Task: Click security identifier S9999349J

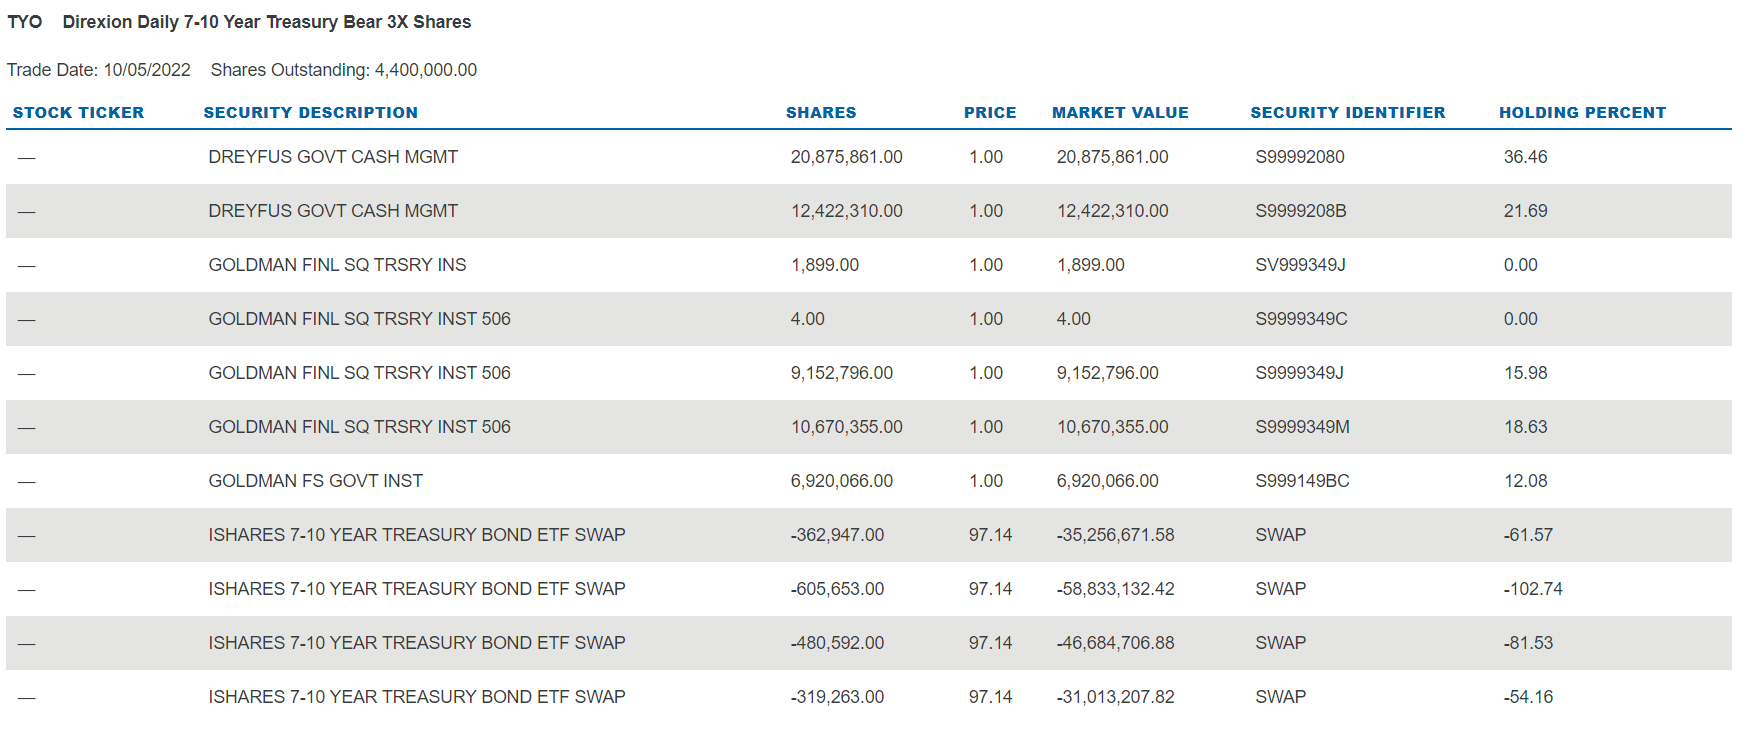Action: [x=1299, y=373]
